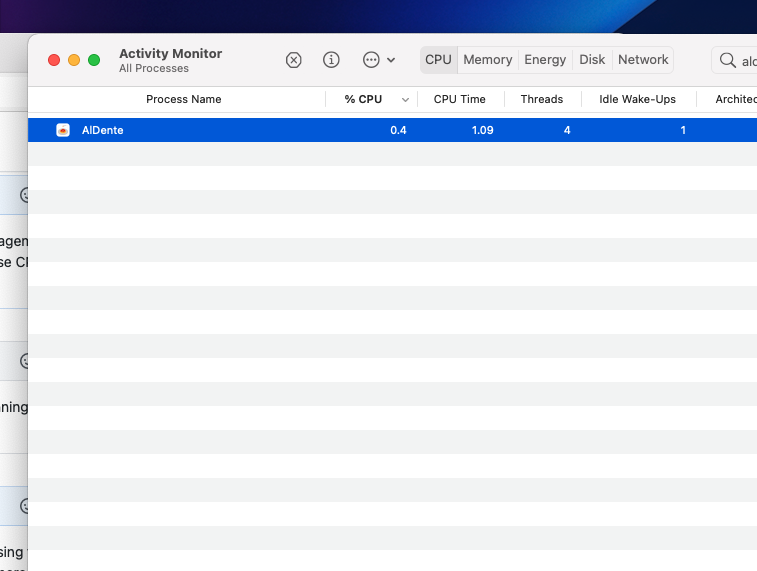
Task: Zoom Activity Monitor with green button
Action: coord(94,60)
